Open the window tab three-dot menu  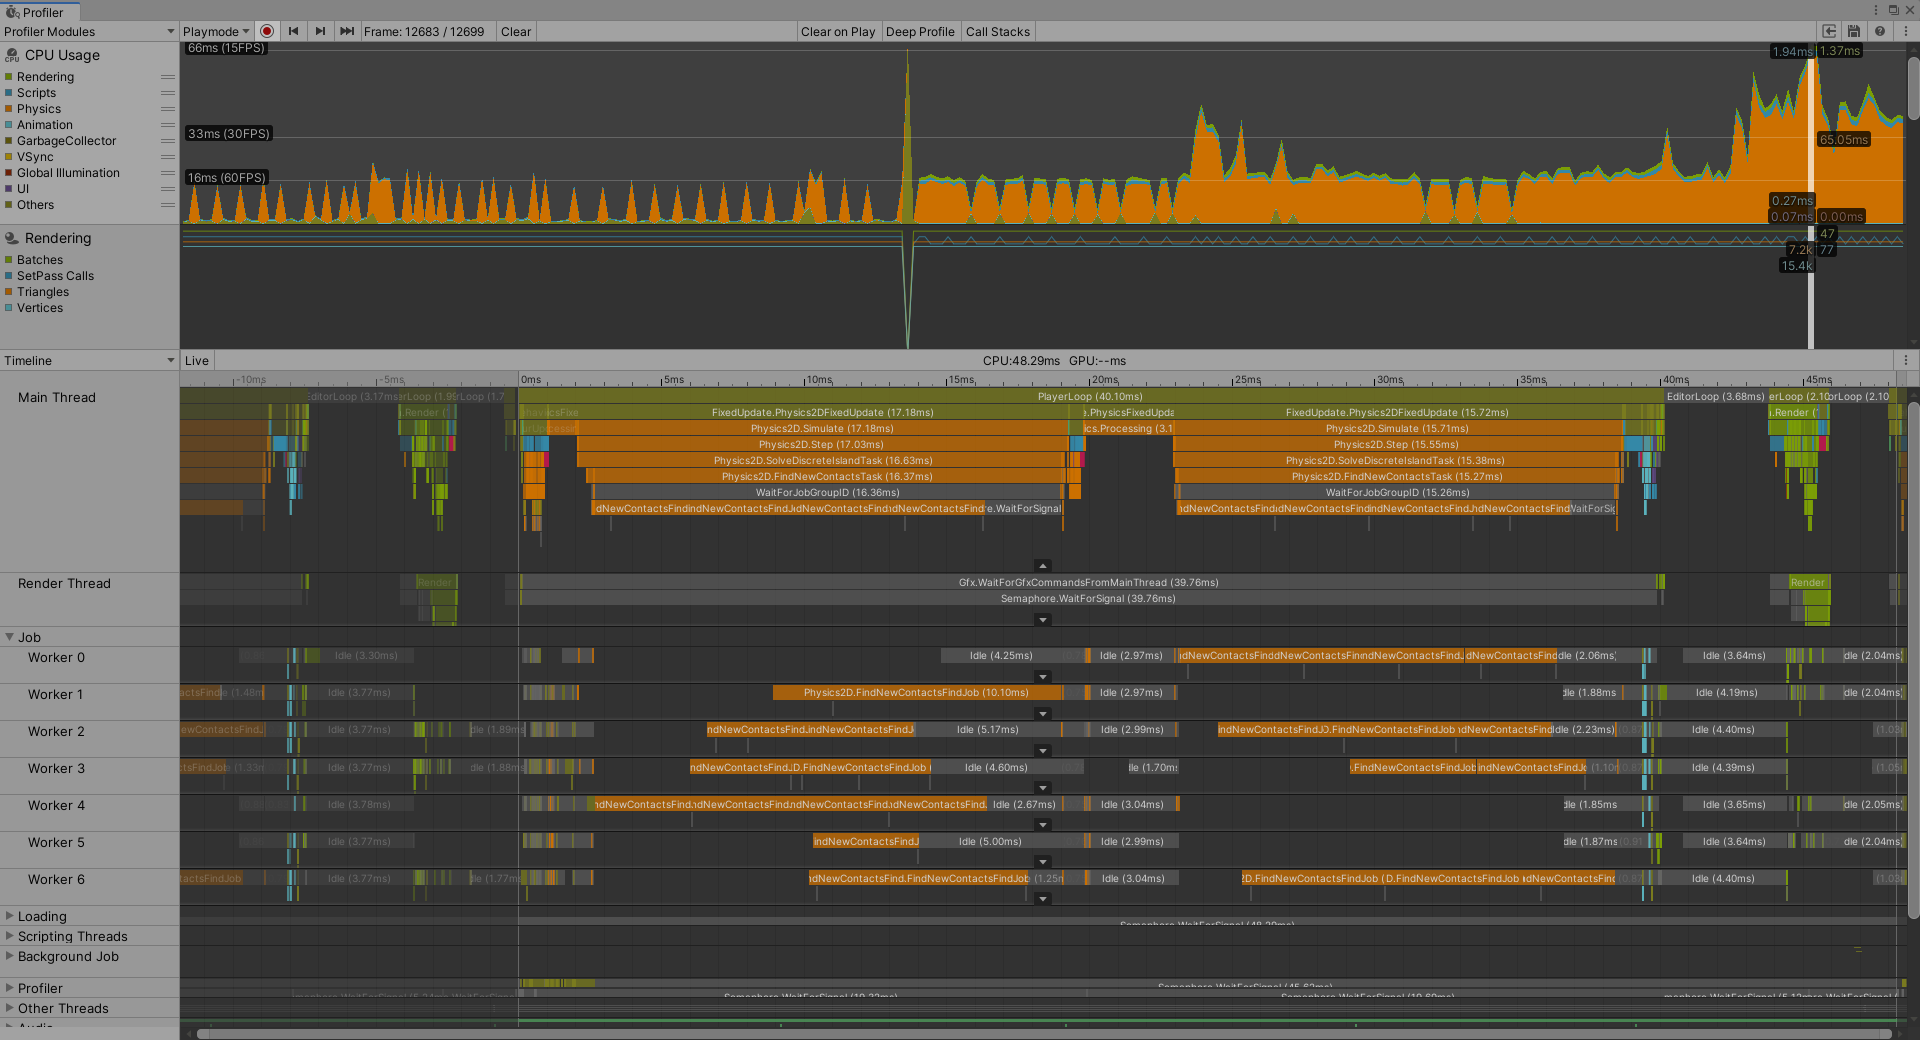point(1876,10)
